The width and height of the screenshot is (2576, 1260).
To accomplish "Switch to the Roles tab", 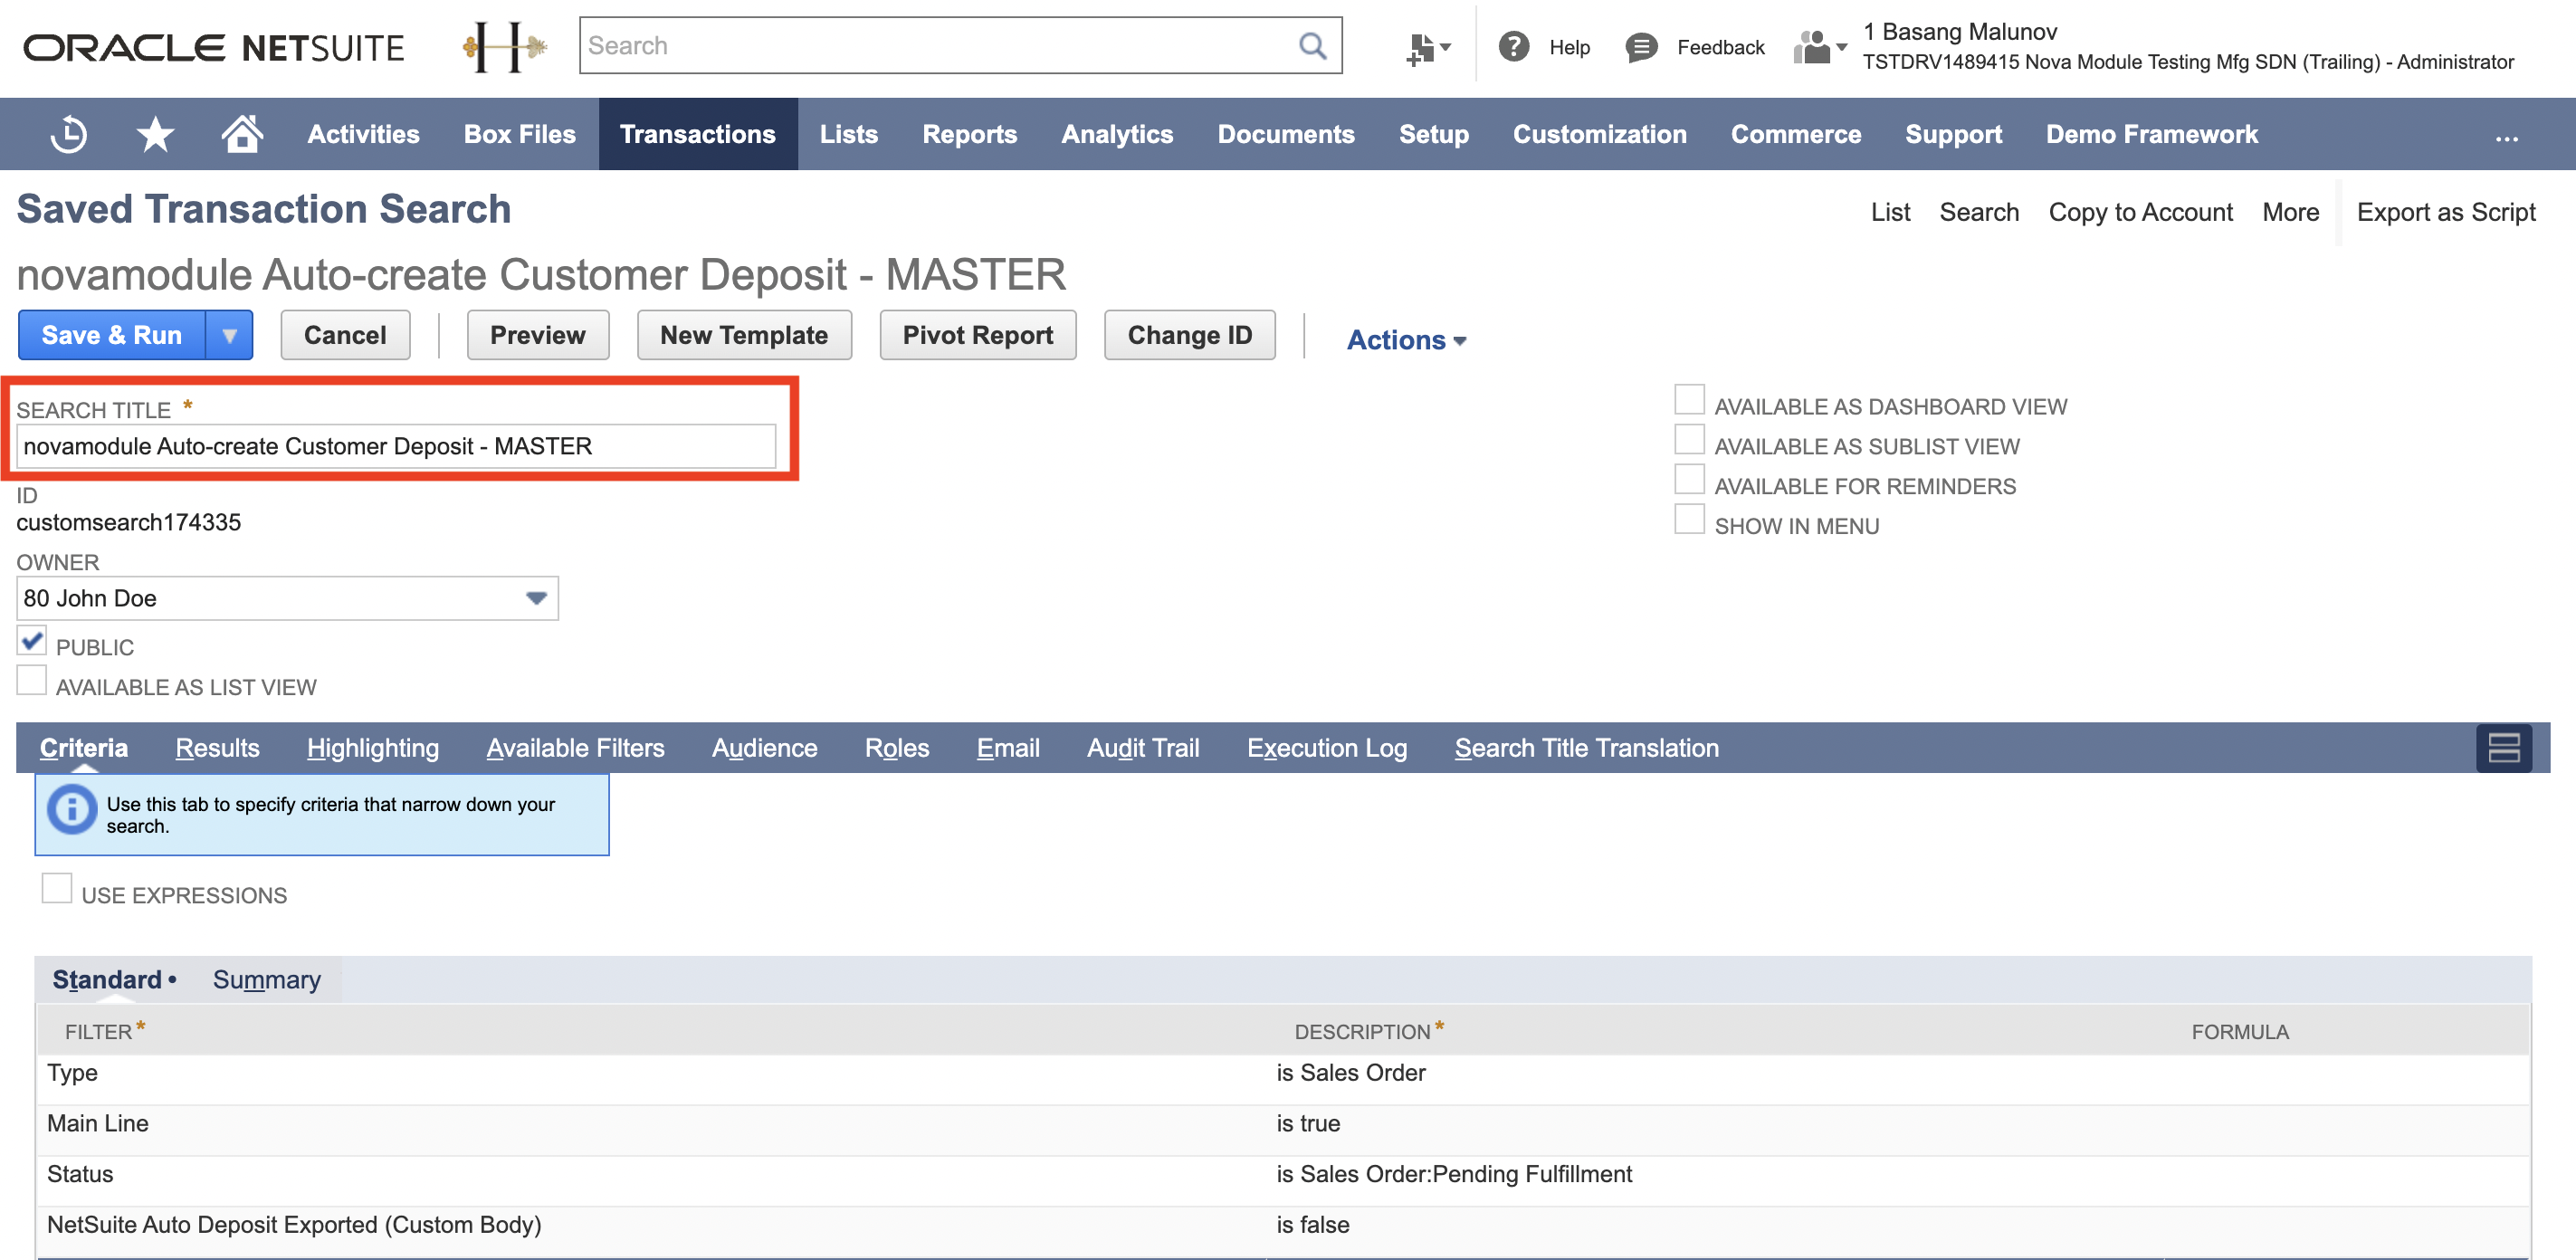I will pos(896,748).
